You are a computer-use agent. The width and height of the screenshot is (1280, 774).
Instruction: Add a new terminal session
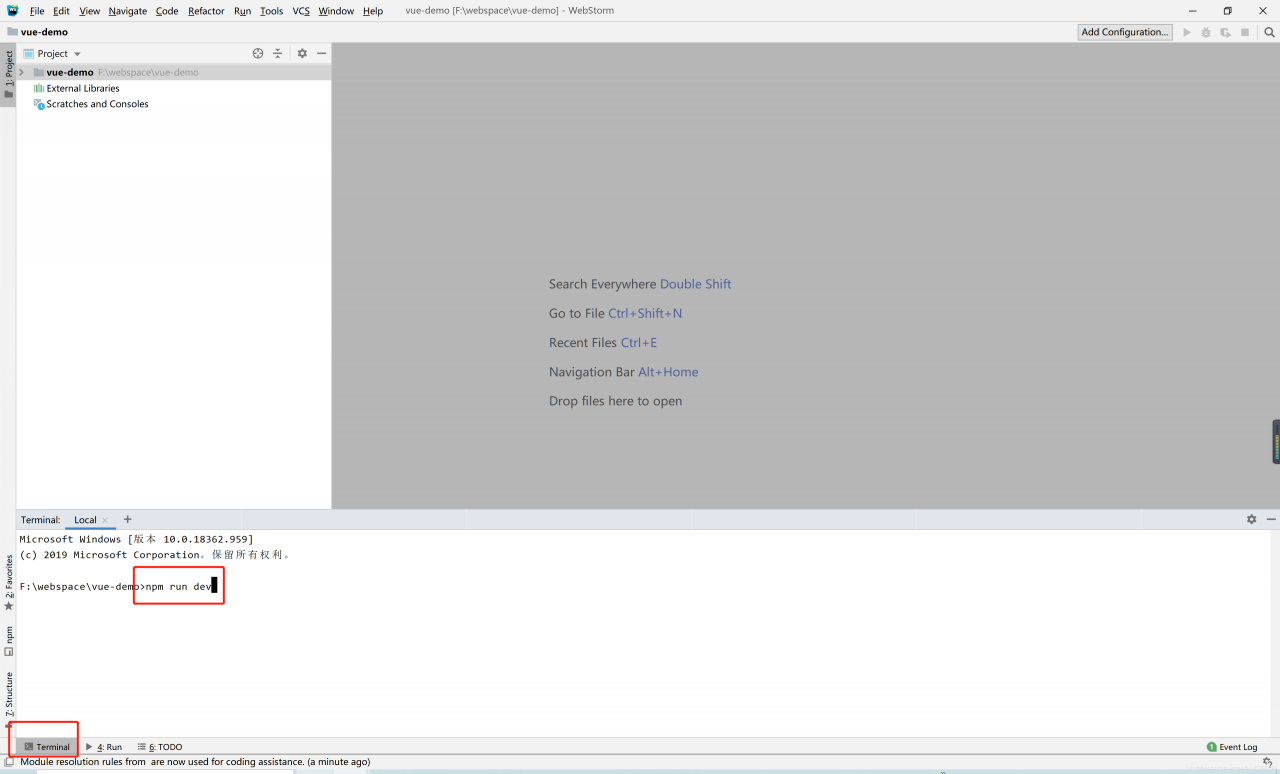[x=127, y=520]
